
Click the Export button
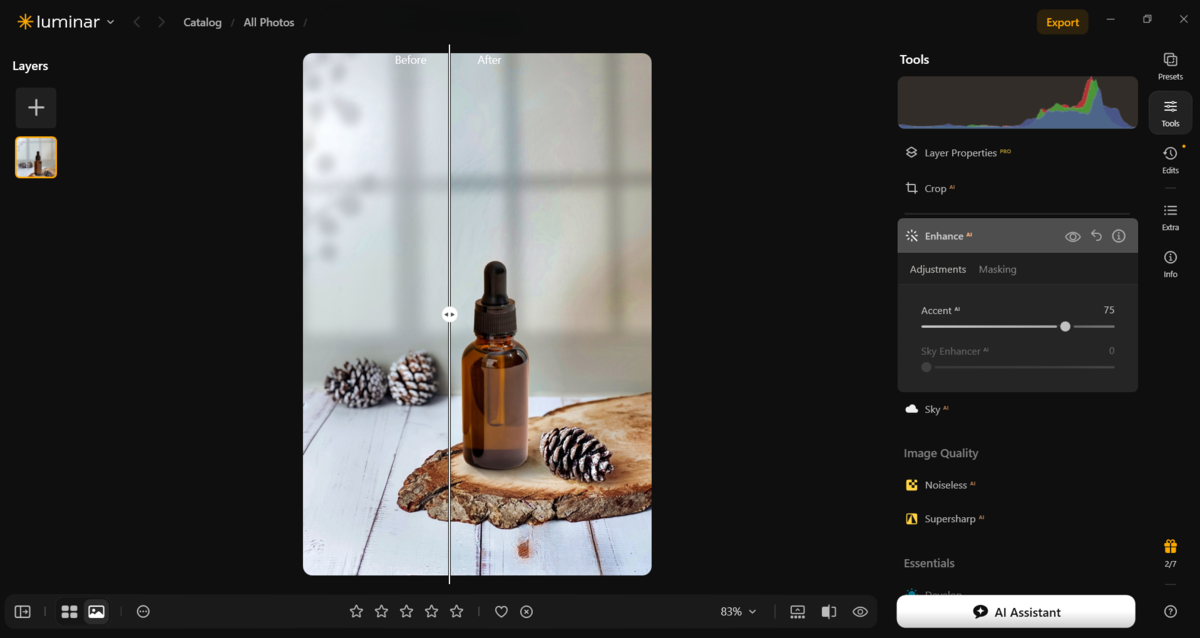click(1062, 22)
